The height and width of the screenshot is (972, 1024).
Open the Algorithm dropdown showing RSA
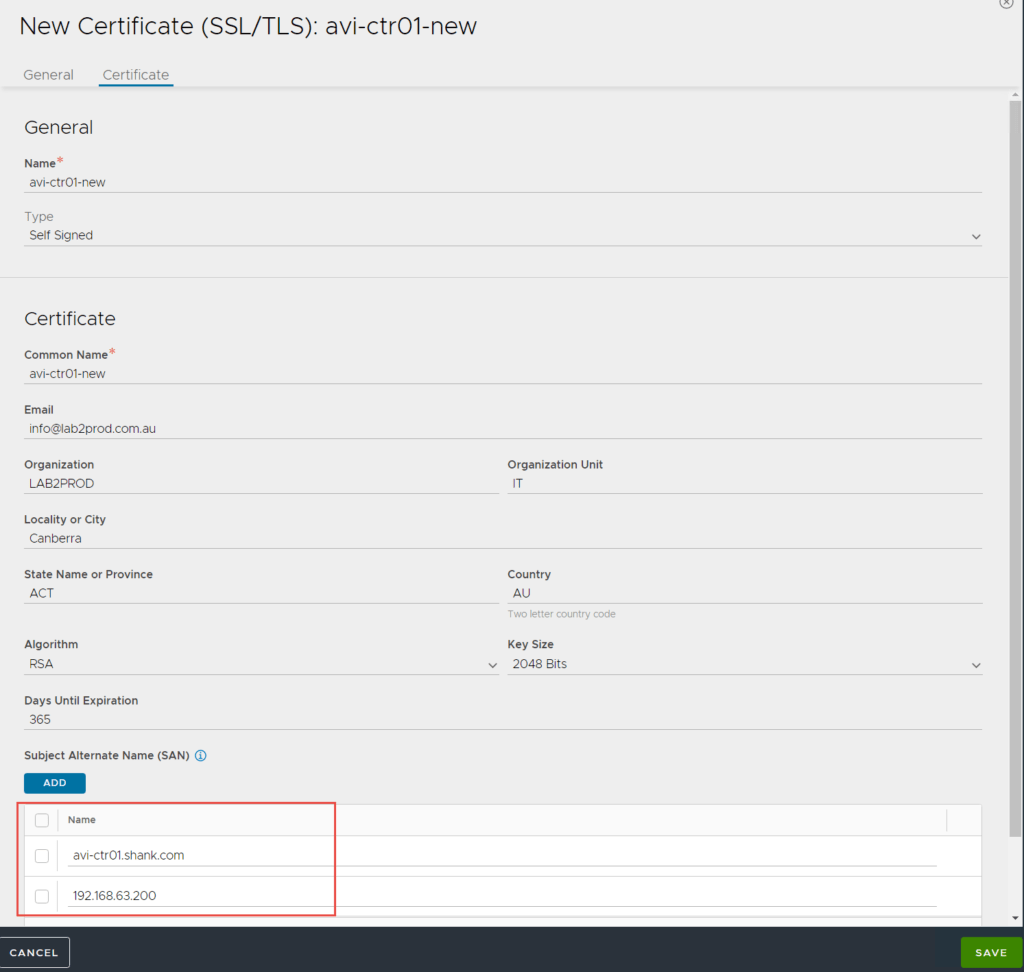pyautogui.click(x=261, y=664)
